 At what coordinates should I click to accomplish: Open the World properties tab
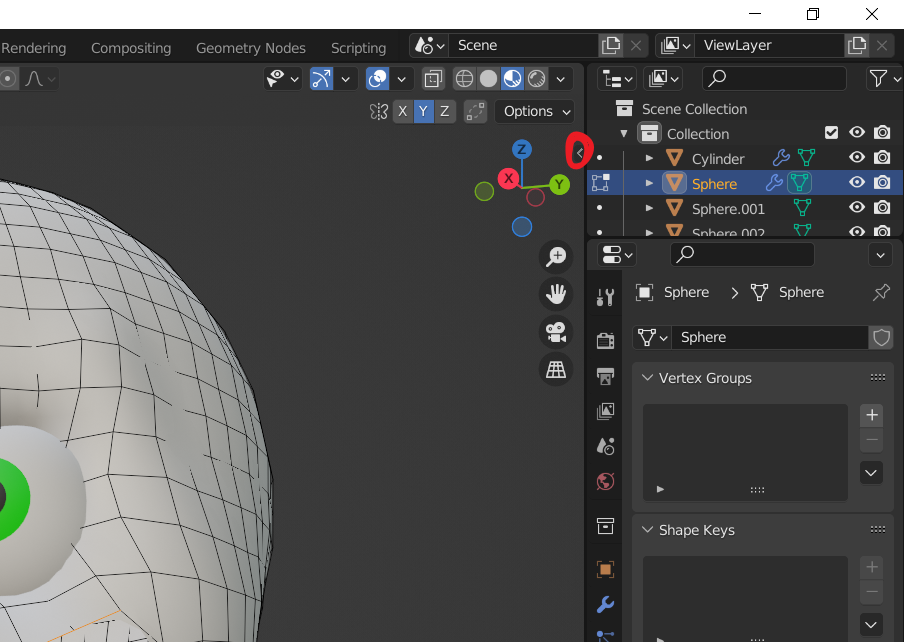(x=605, y=482)
